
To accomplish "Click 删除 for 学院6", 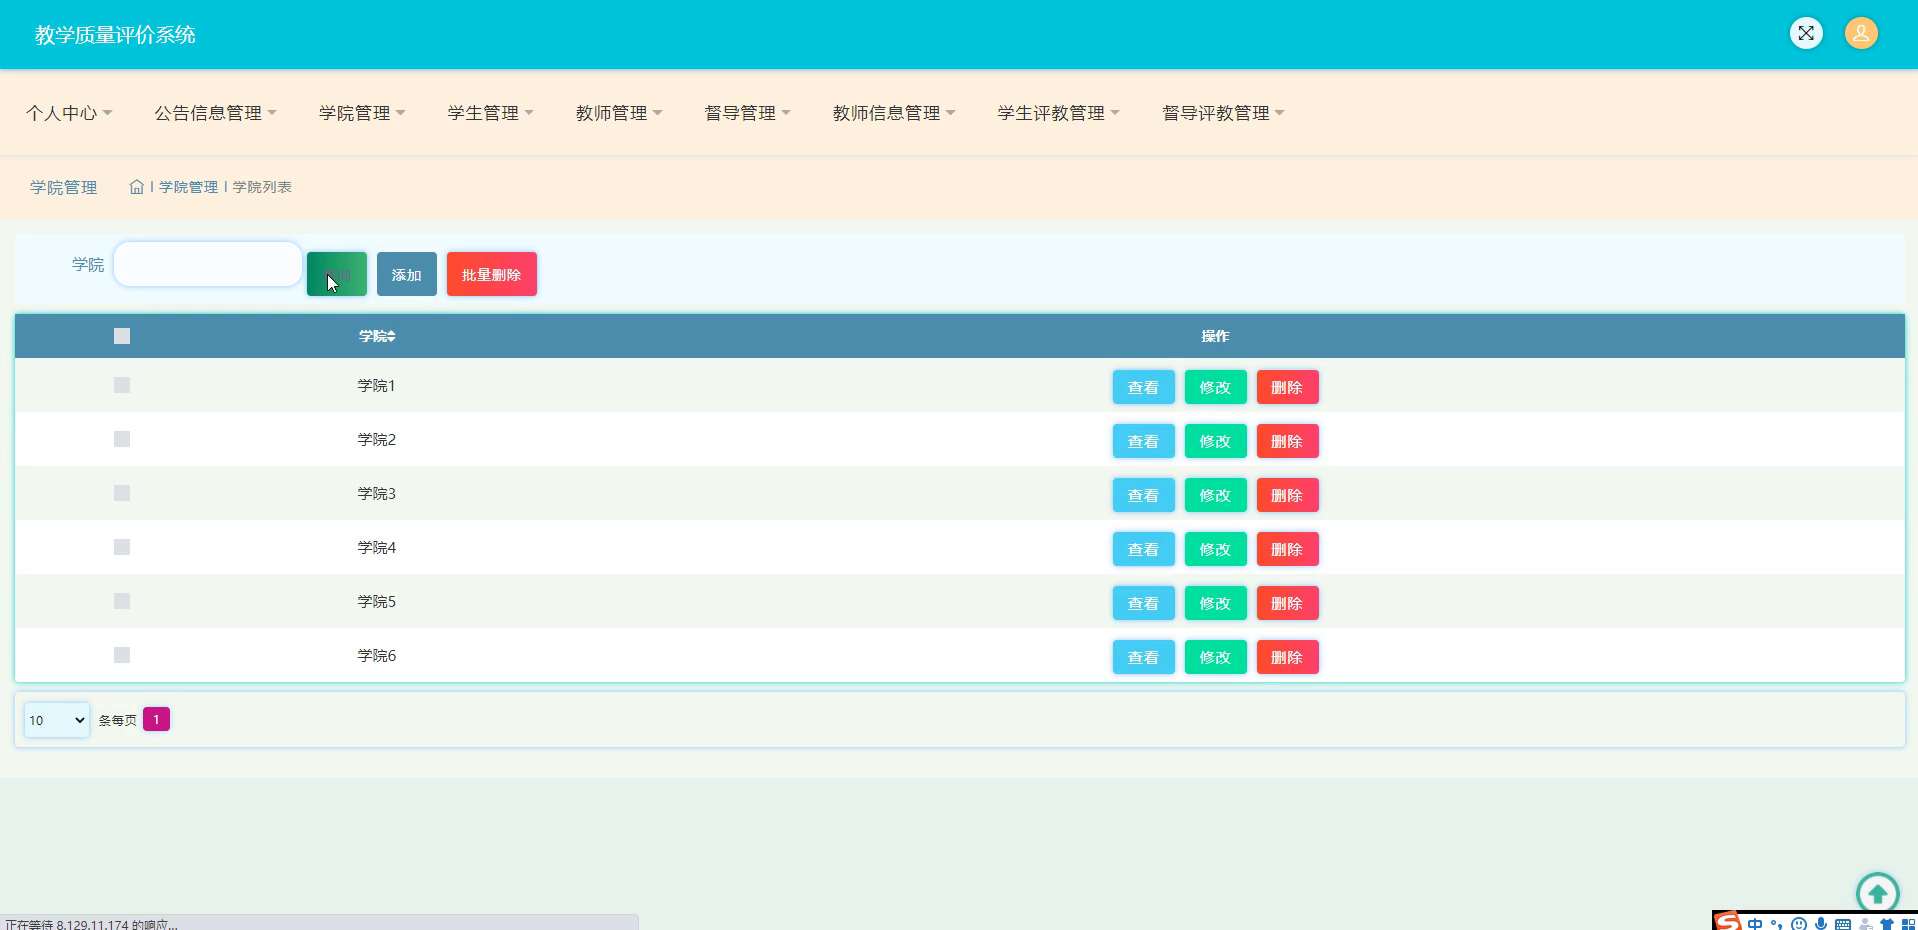I will [x=1288, y=657].
